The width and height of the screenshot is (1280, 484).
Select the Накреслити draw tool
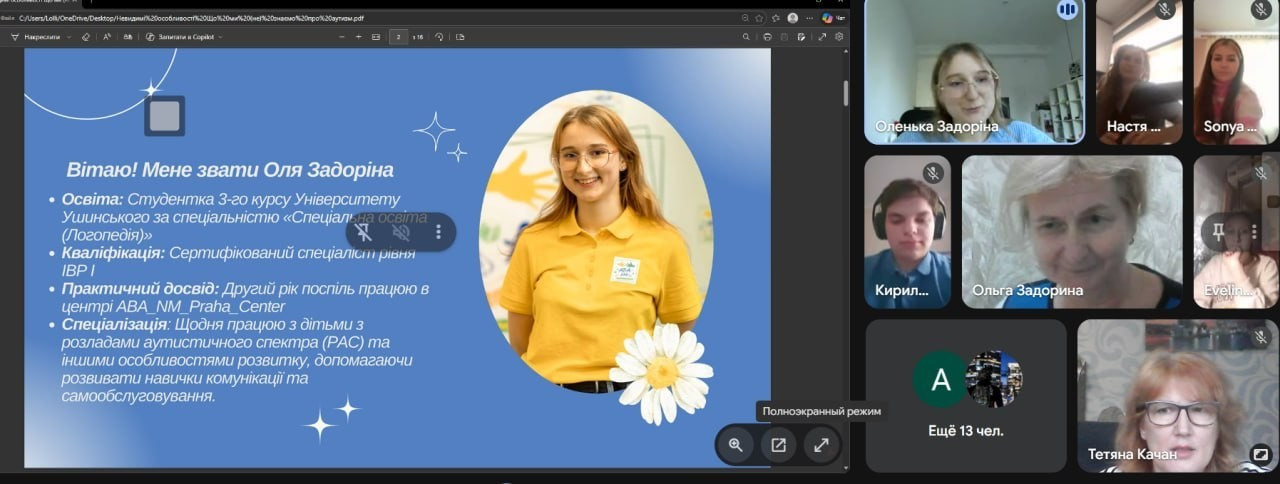point(36,37)
